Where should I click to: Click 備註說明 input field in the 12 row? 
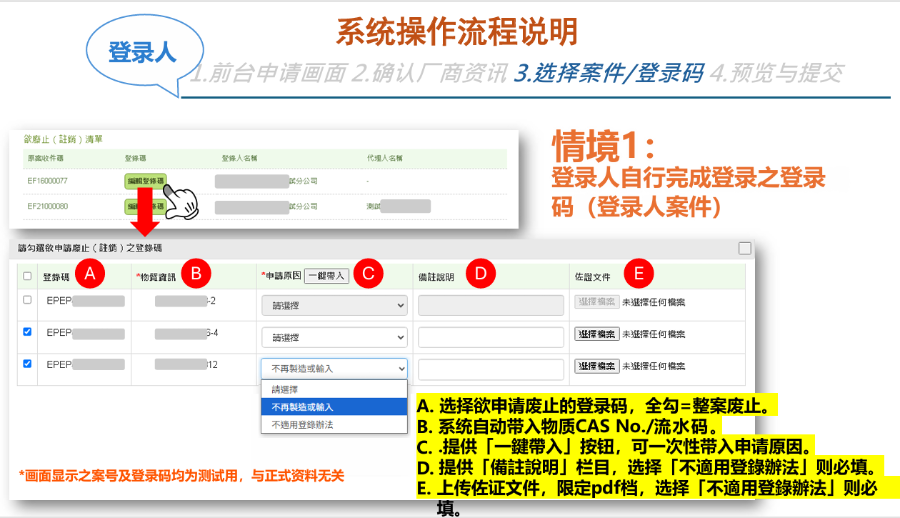point(491,369)
